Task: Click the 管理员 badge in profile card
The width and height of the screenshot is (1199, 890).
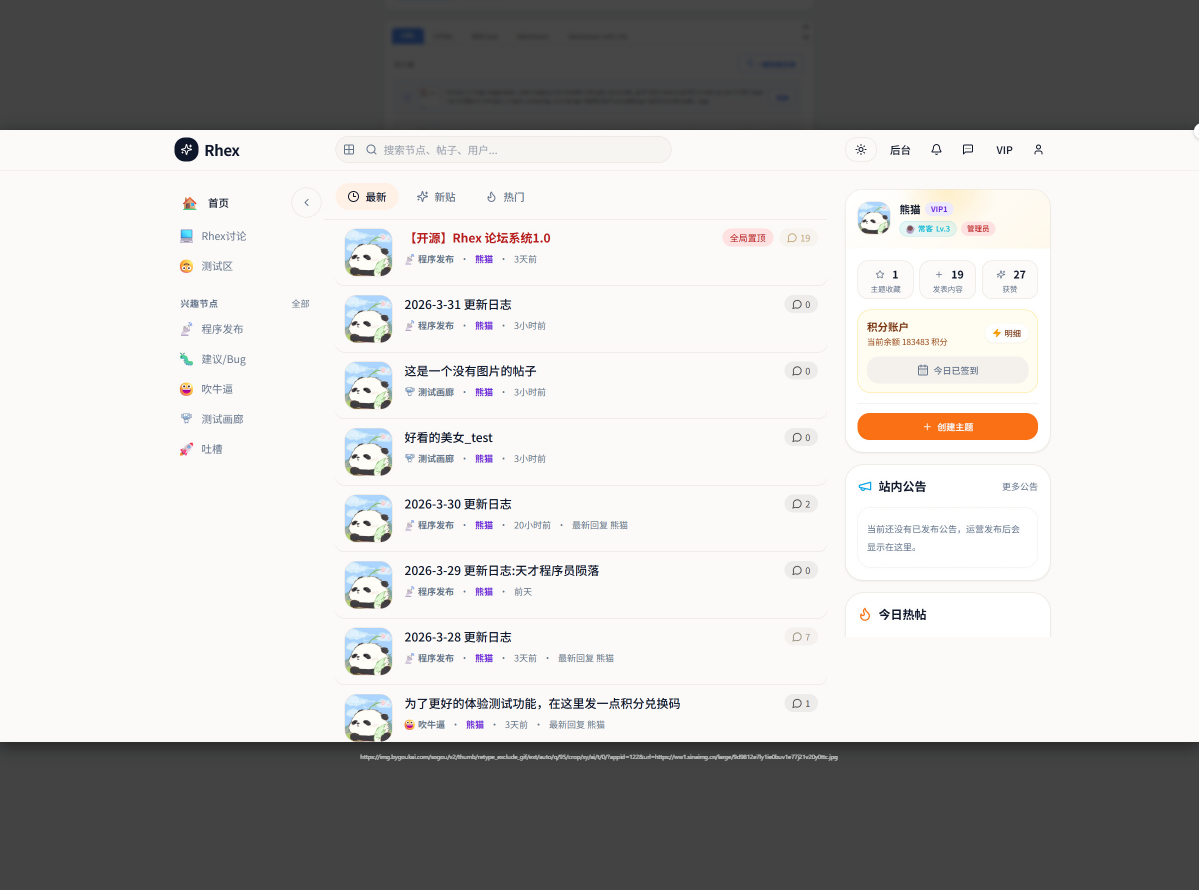Action: (978, 229)
